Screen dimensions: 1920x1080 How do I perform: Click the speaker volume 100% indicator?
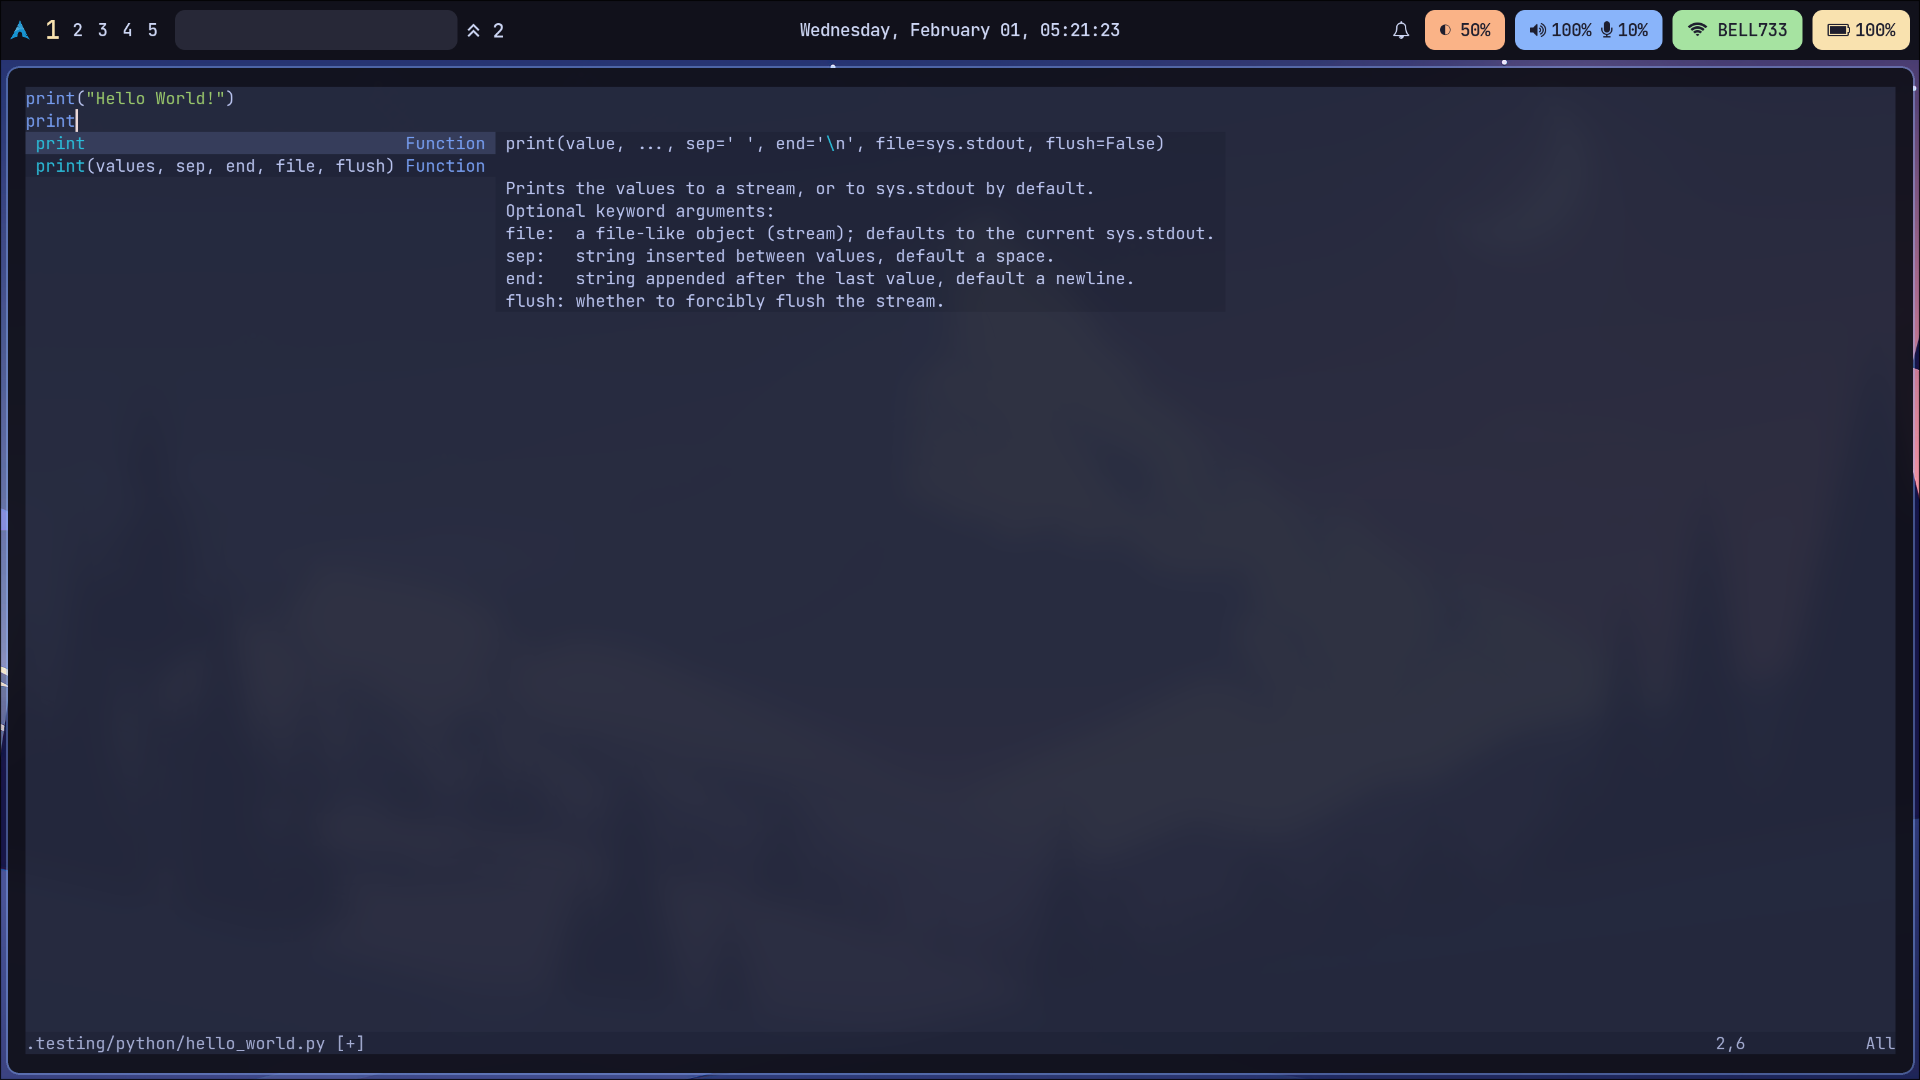click(1560, 30)
